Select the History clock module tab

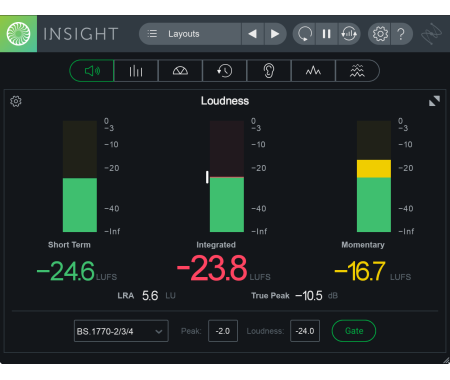224,71
